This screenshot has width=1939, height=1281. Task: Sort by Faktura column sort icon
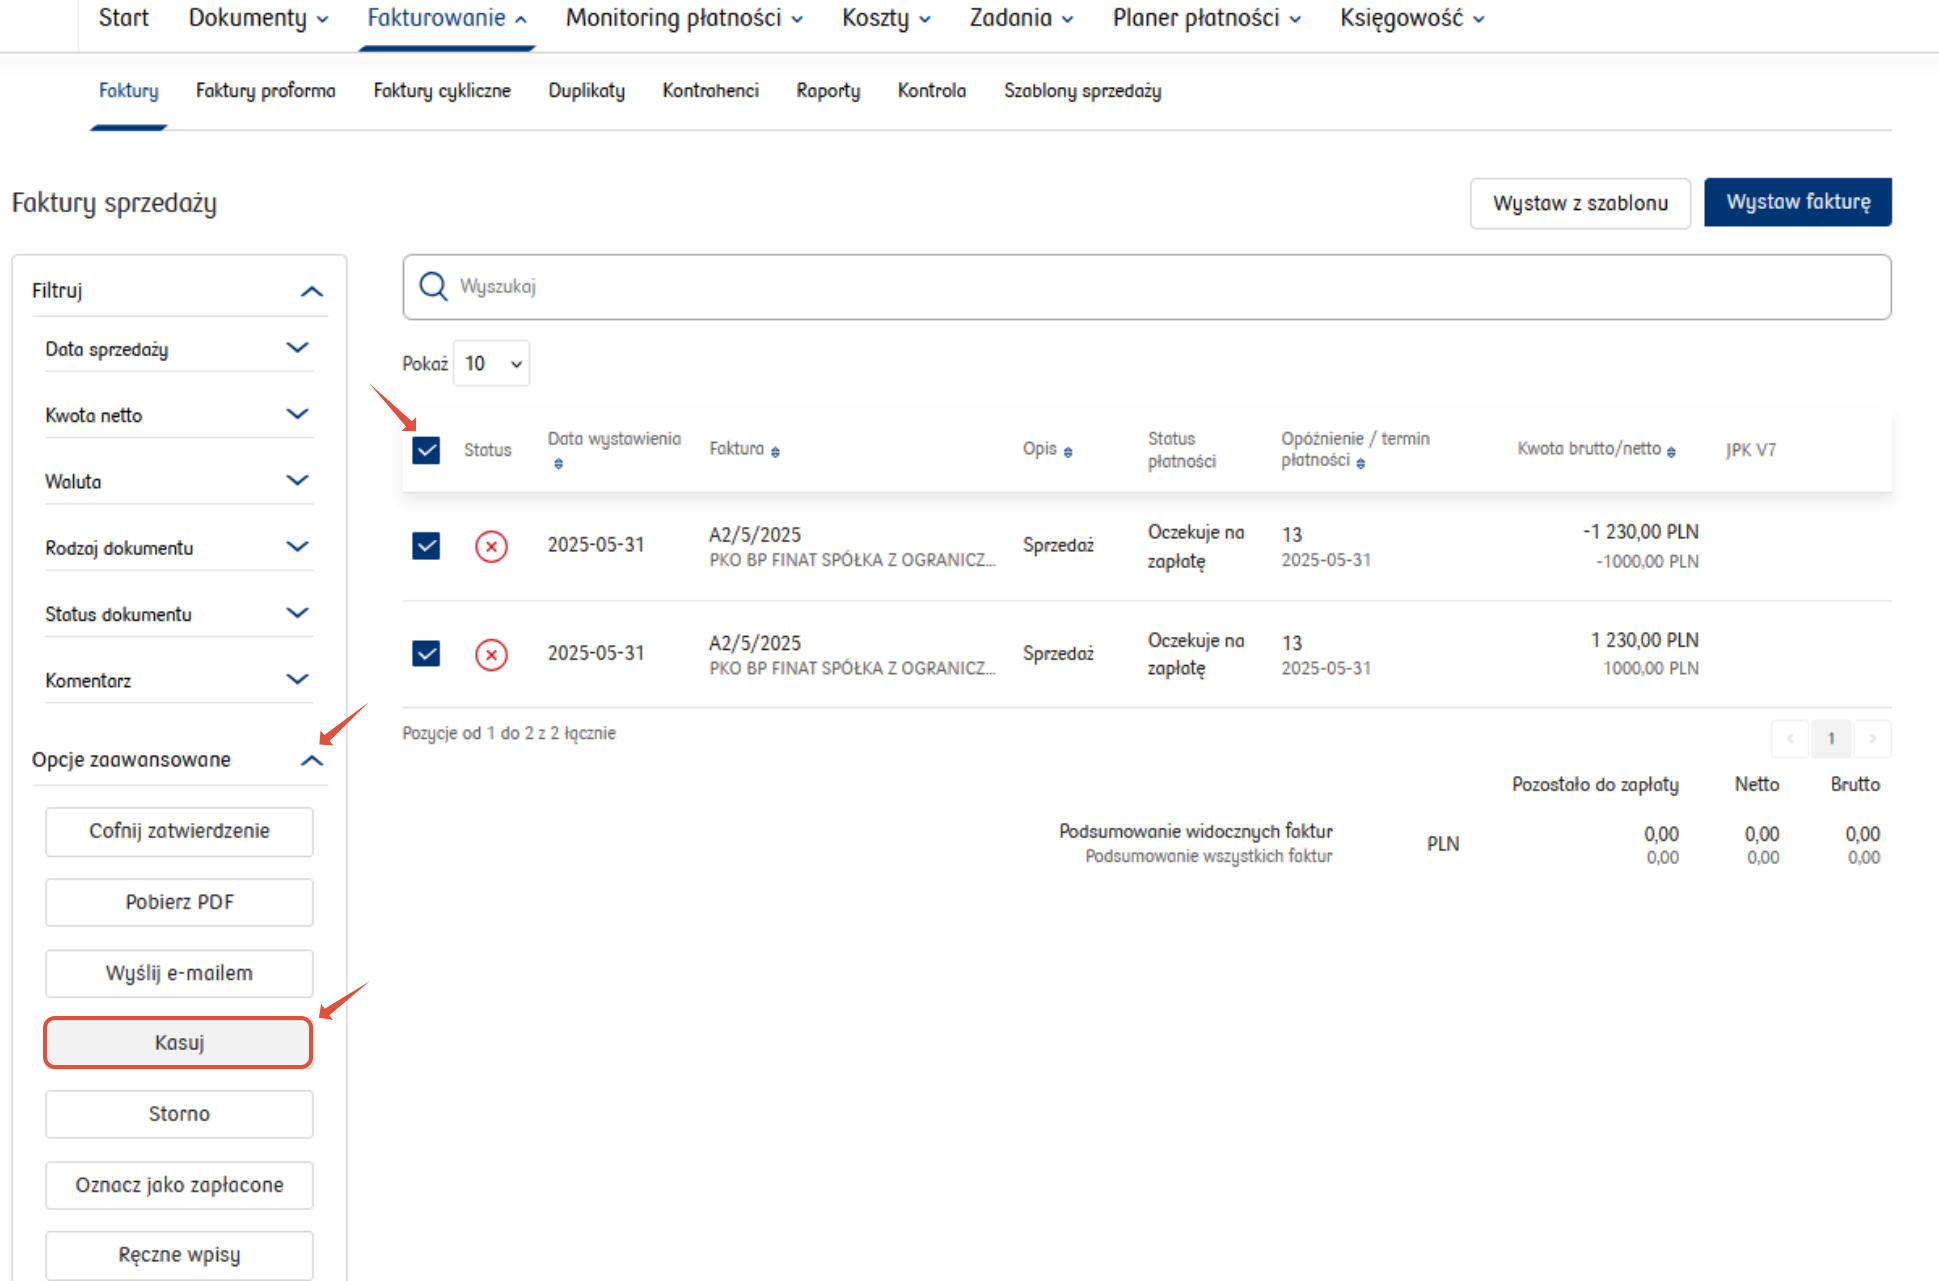point(775,452)
